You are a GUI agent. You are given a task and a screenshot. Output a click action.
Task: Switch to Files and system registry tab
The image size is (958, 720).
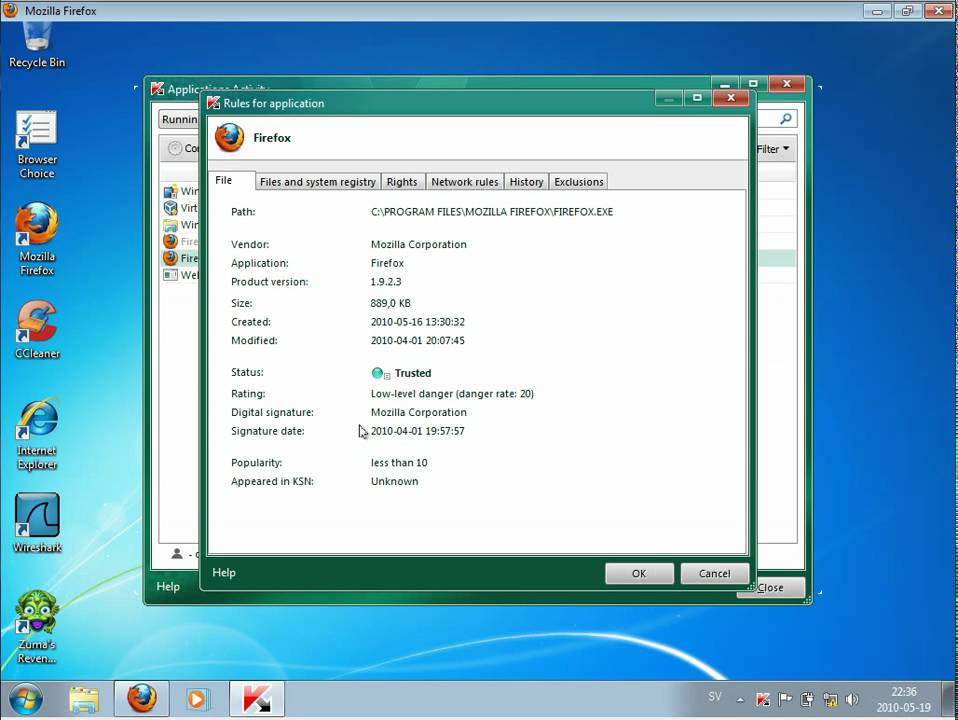click(318, 182)
